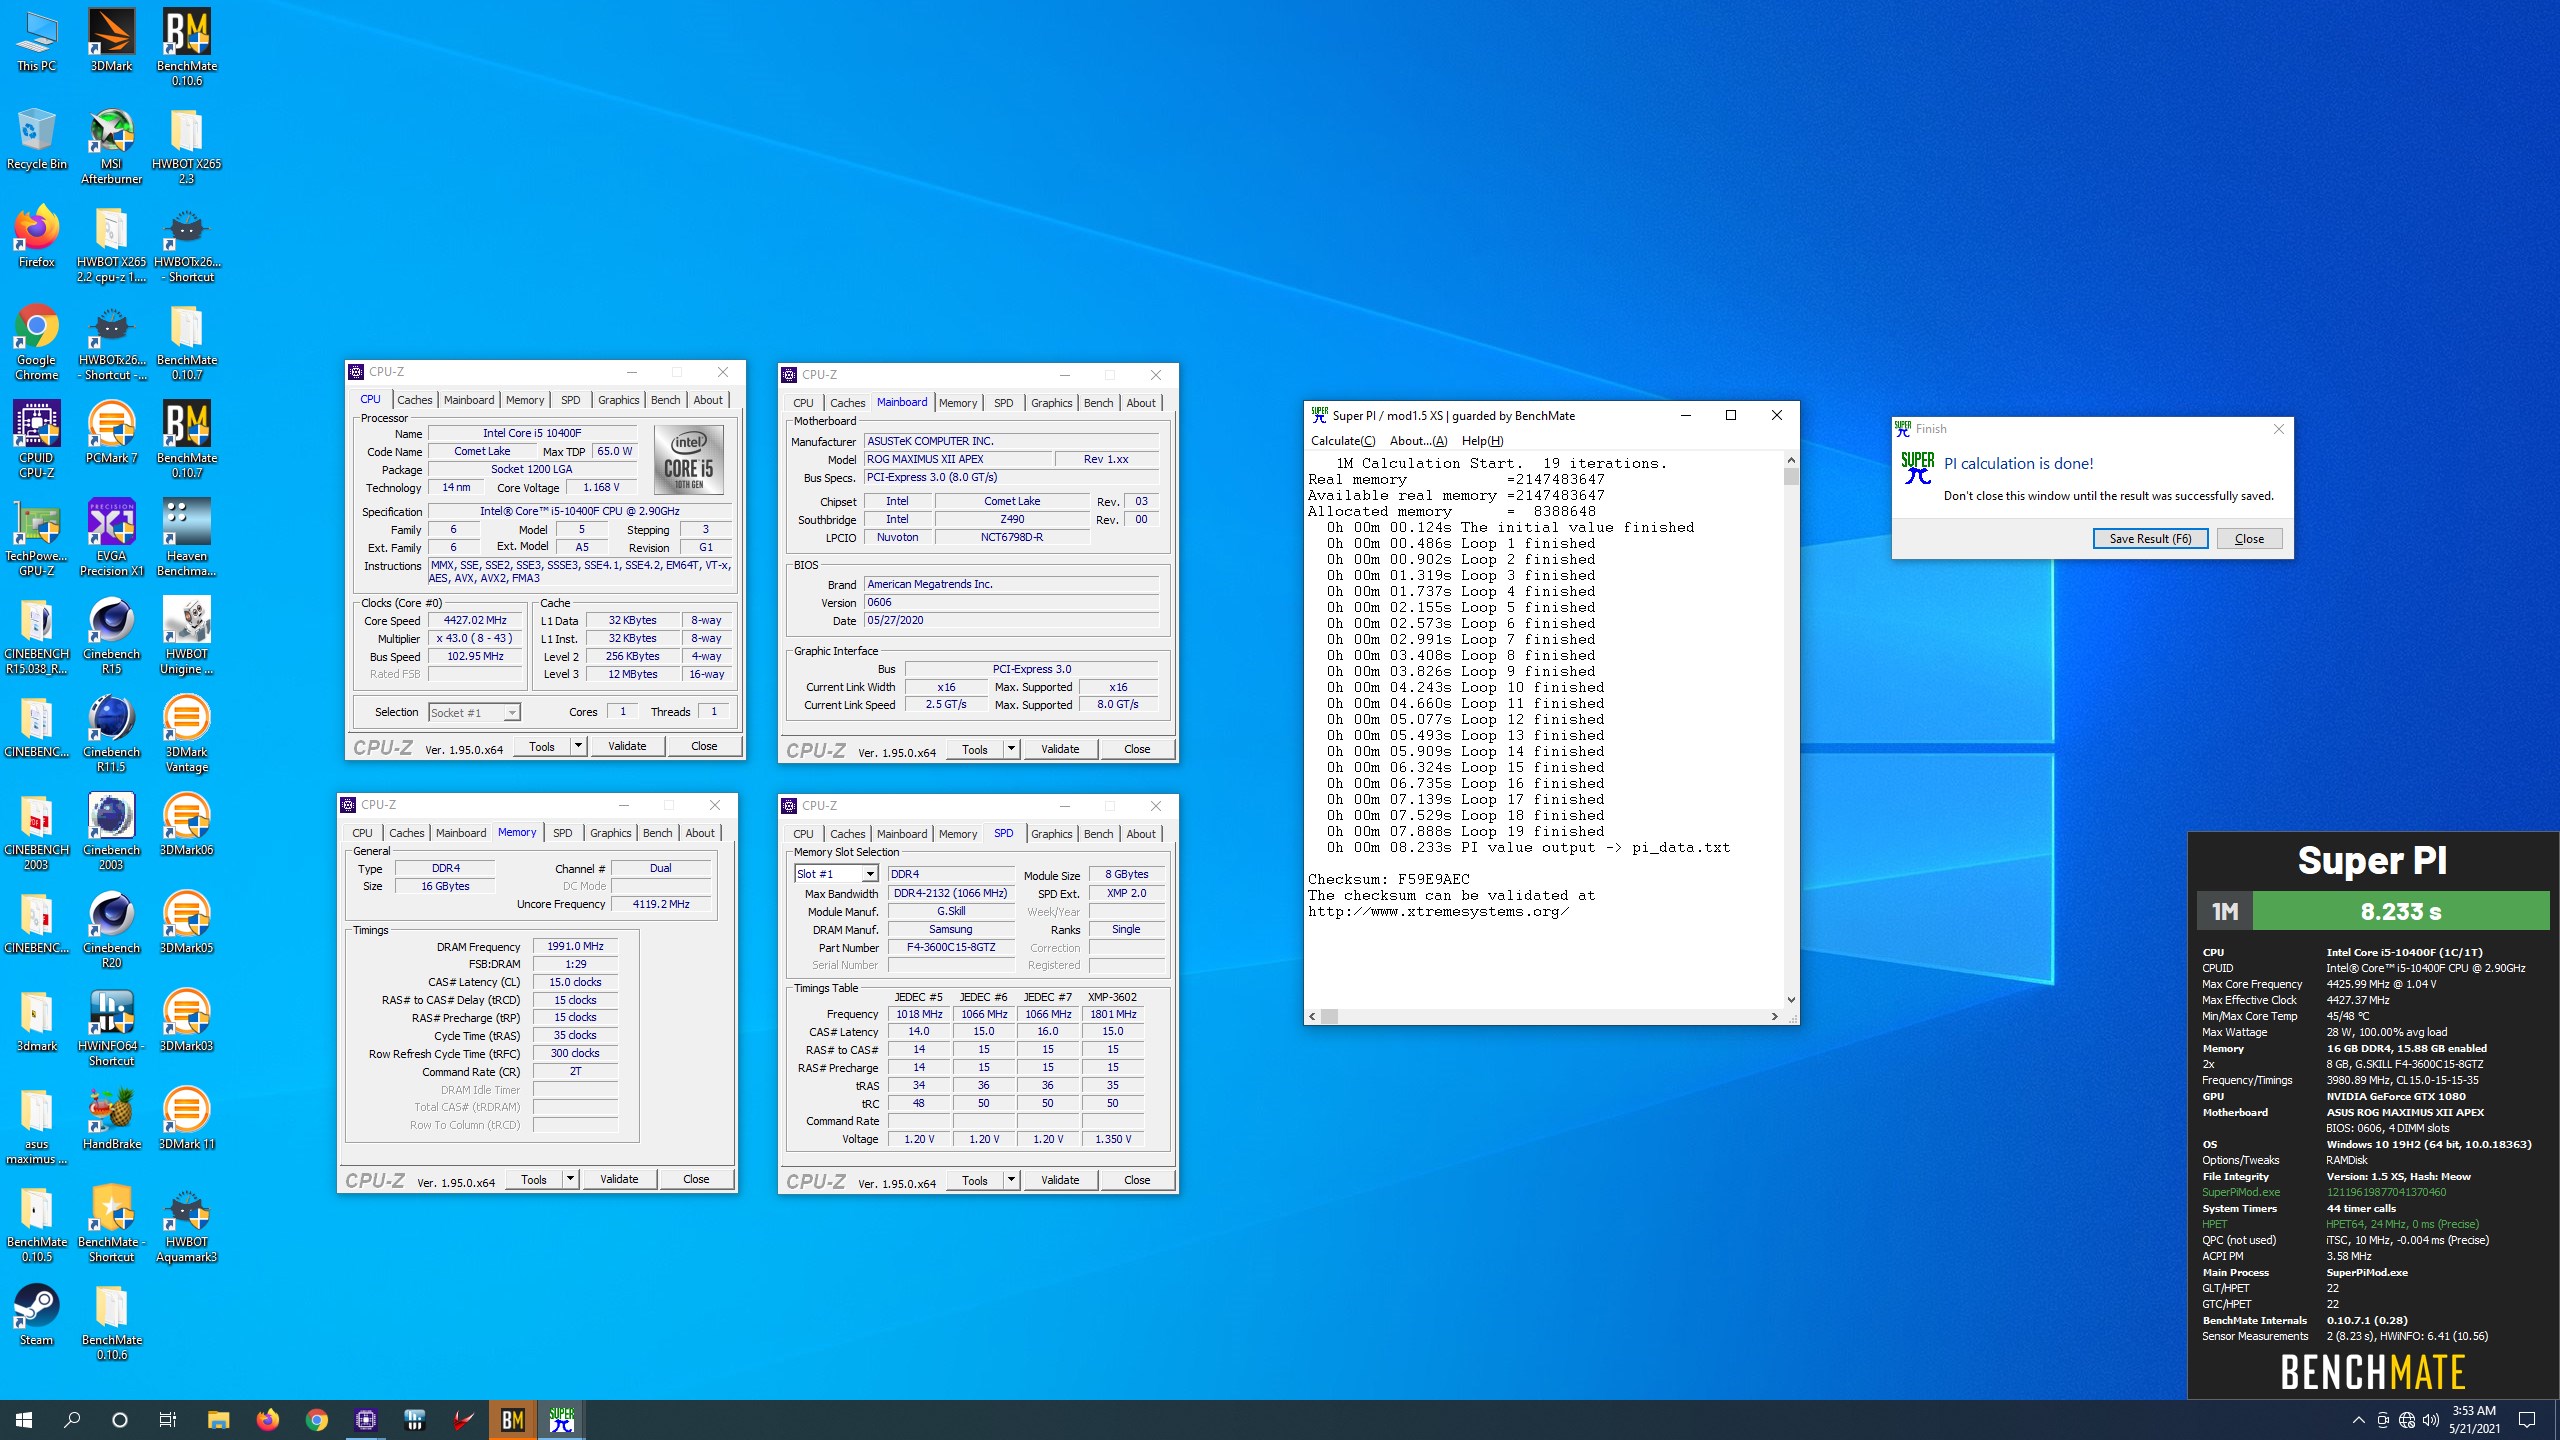This screenshot has width=2560, height=1440.
Task: Click BenchMate icon in the taskbar
Action: (513, 1419)
